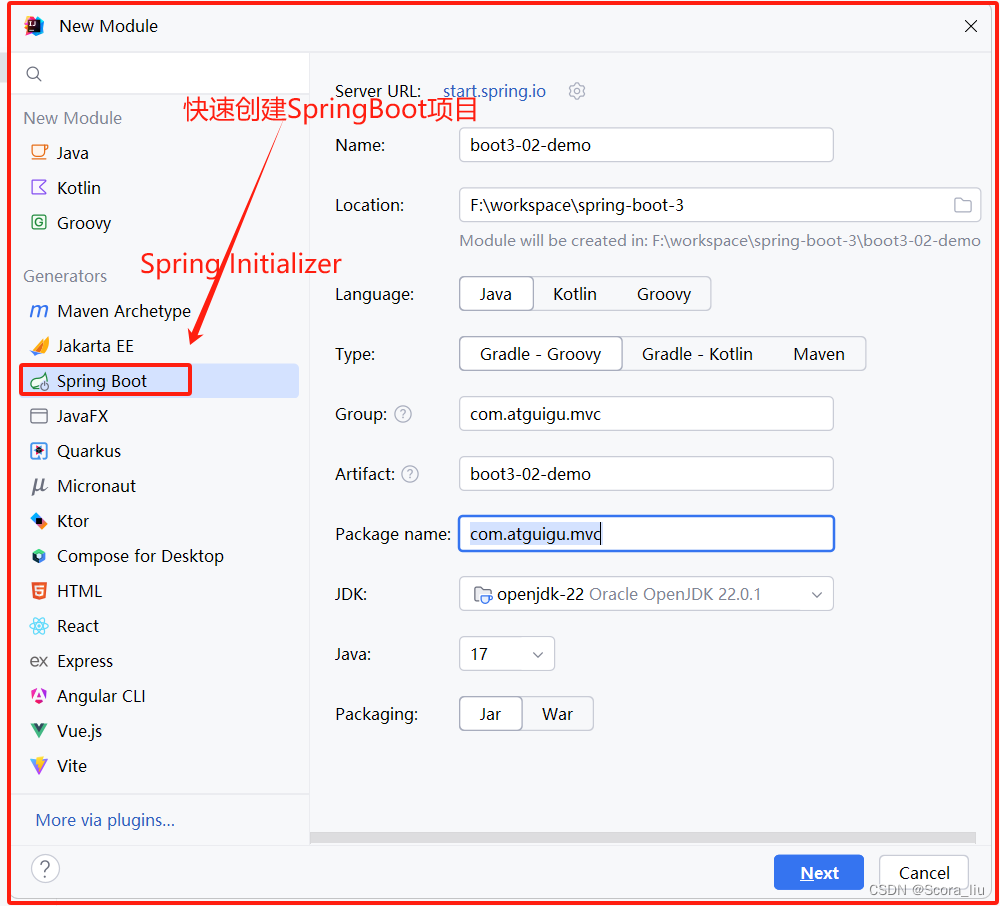Select Maven Archetype generator
This screenshot has width=1000, height=906.
pyautogui.click(x=159, y=311)
